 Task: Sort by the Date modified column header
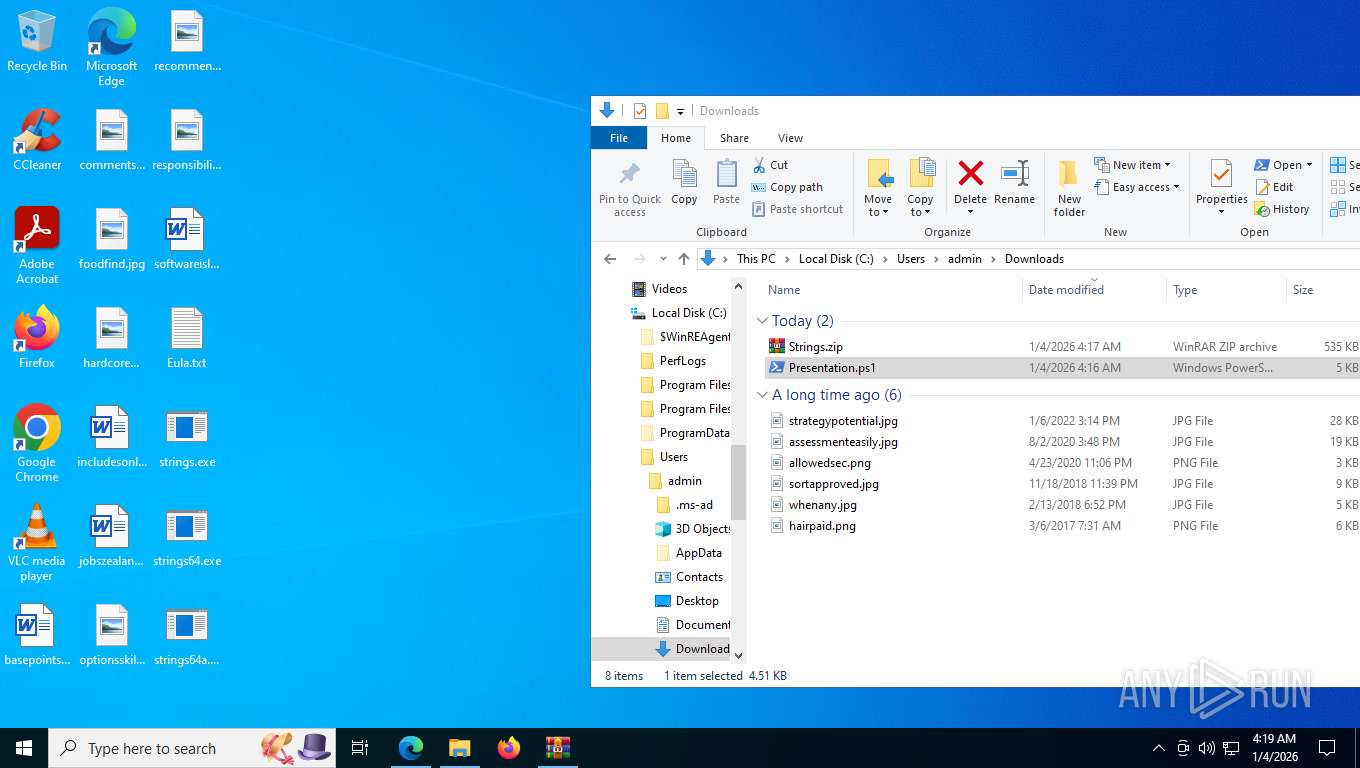[1066, 290]
